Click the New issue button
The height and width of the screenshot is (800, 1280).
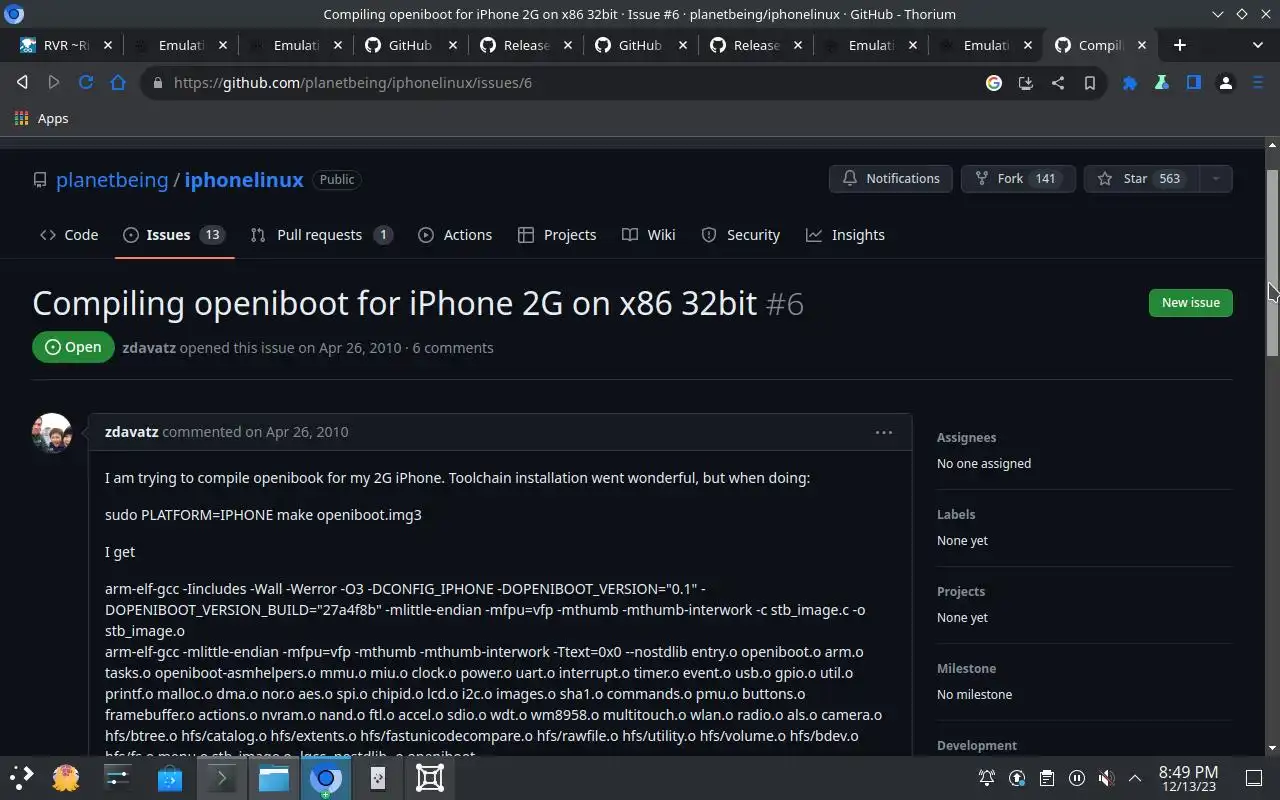(1190, 302)
